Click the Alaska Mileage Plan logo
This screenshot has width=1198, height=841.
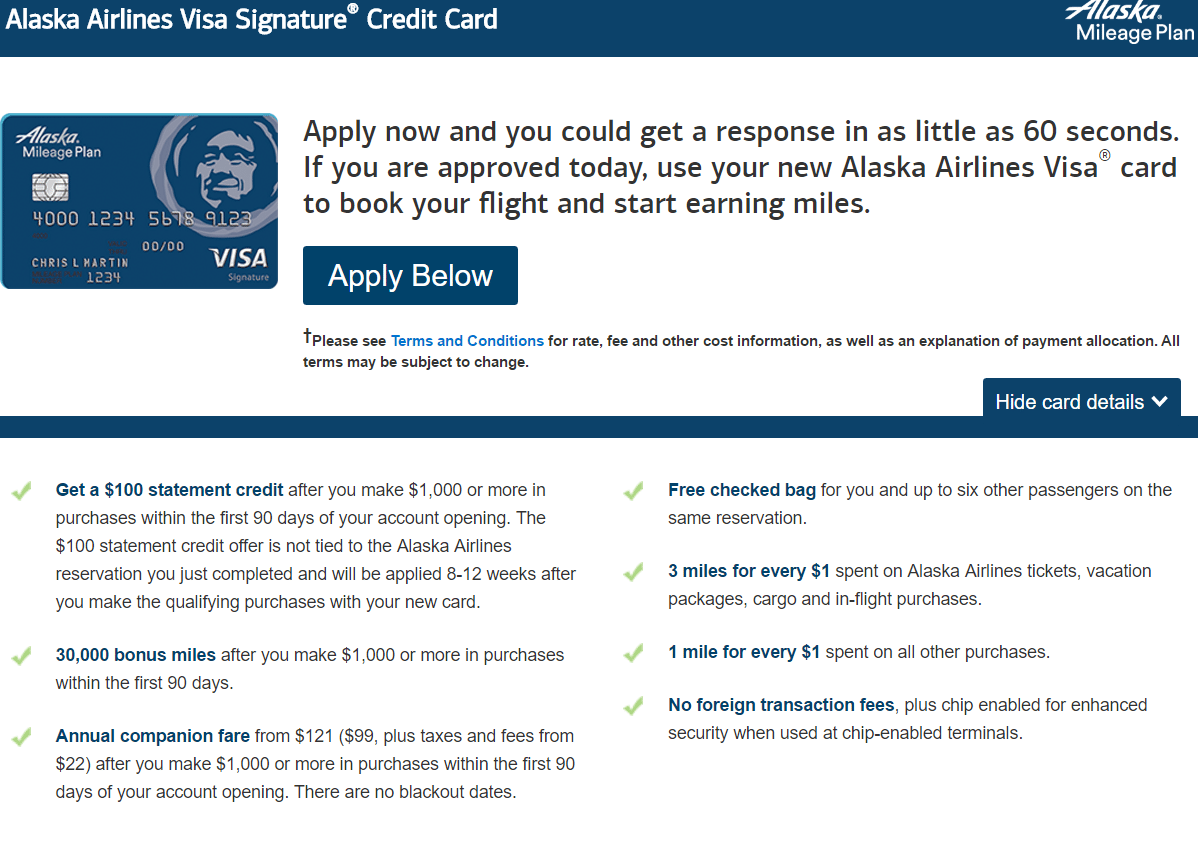[x=1130, y=22]
